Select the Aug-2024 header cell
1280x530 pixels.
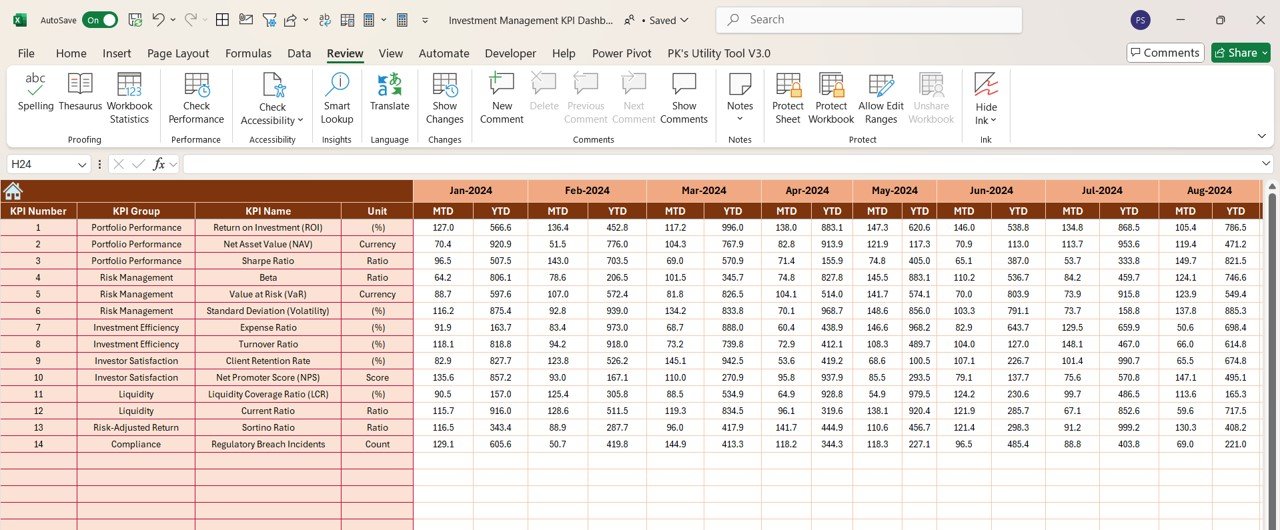click(x=1209, y=190)
